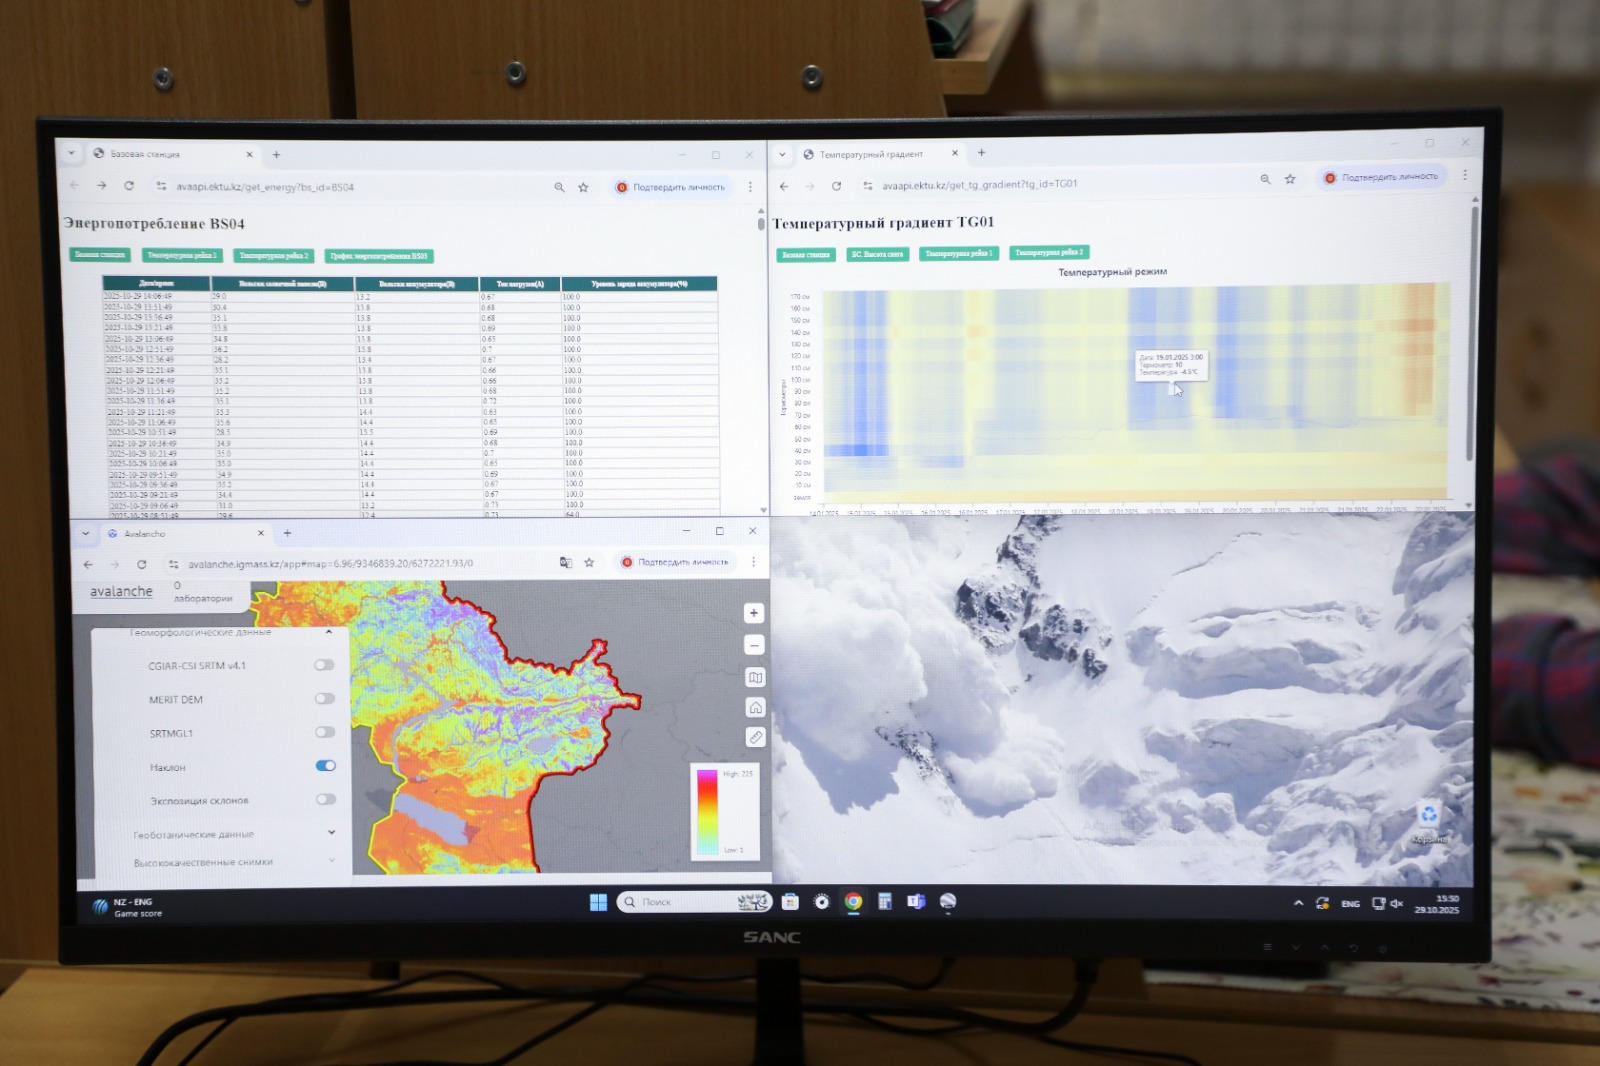Open Chrome from the Windows taskbar

853,901
